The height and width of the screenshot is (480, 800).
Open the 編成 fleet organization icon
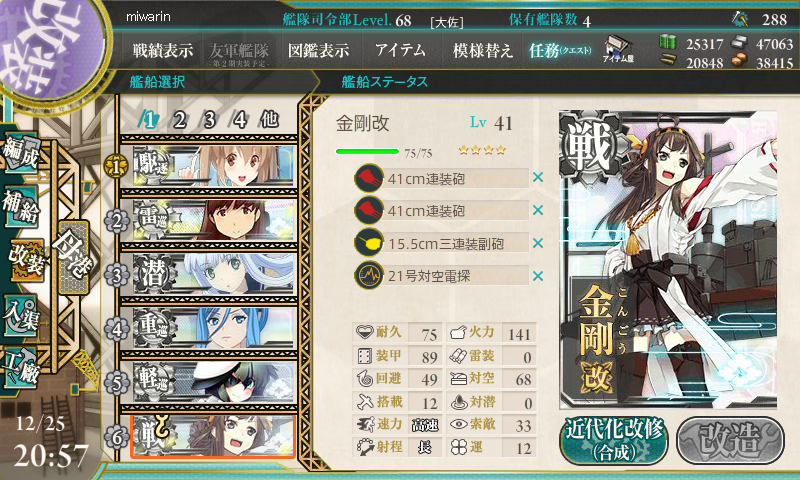pyautogui.click(x=21, y=152)
